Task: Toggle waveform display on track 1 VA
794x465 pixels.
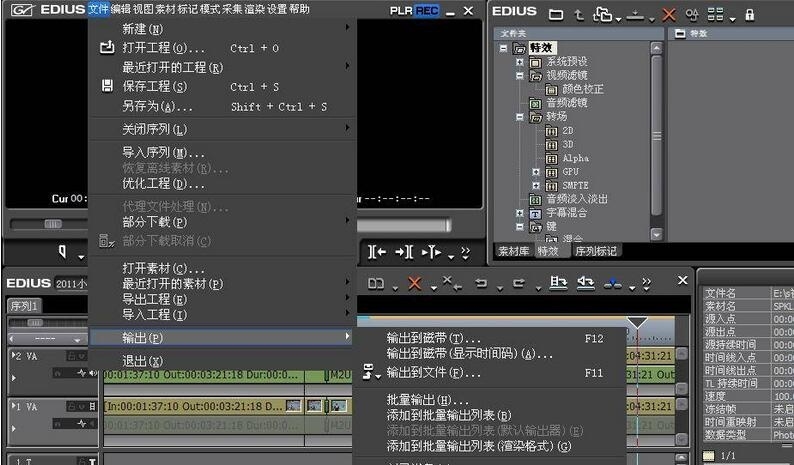Action: click(x=82, y=423)
